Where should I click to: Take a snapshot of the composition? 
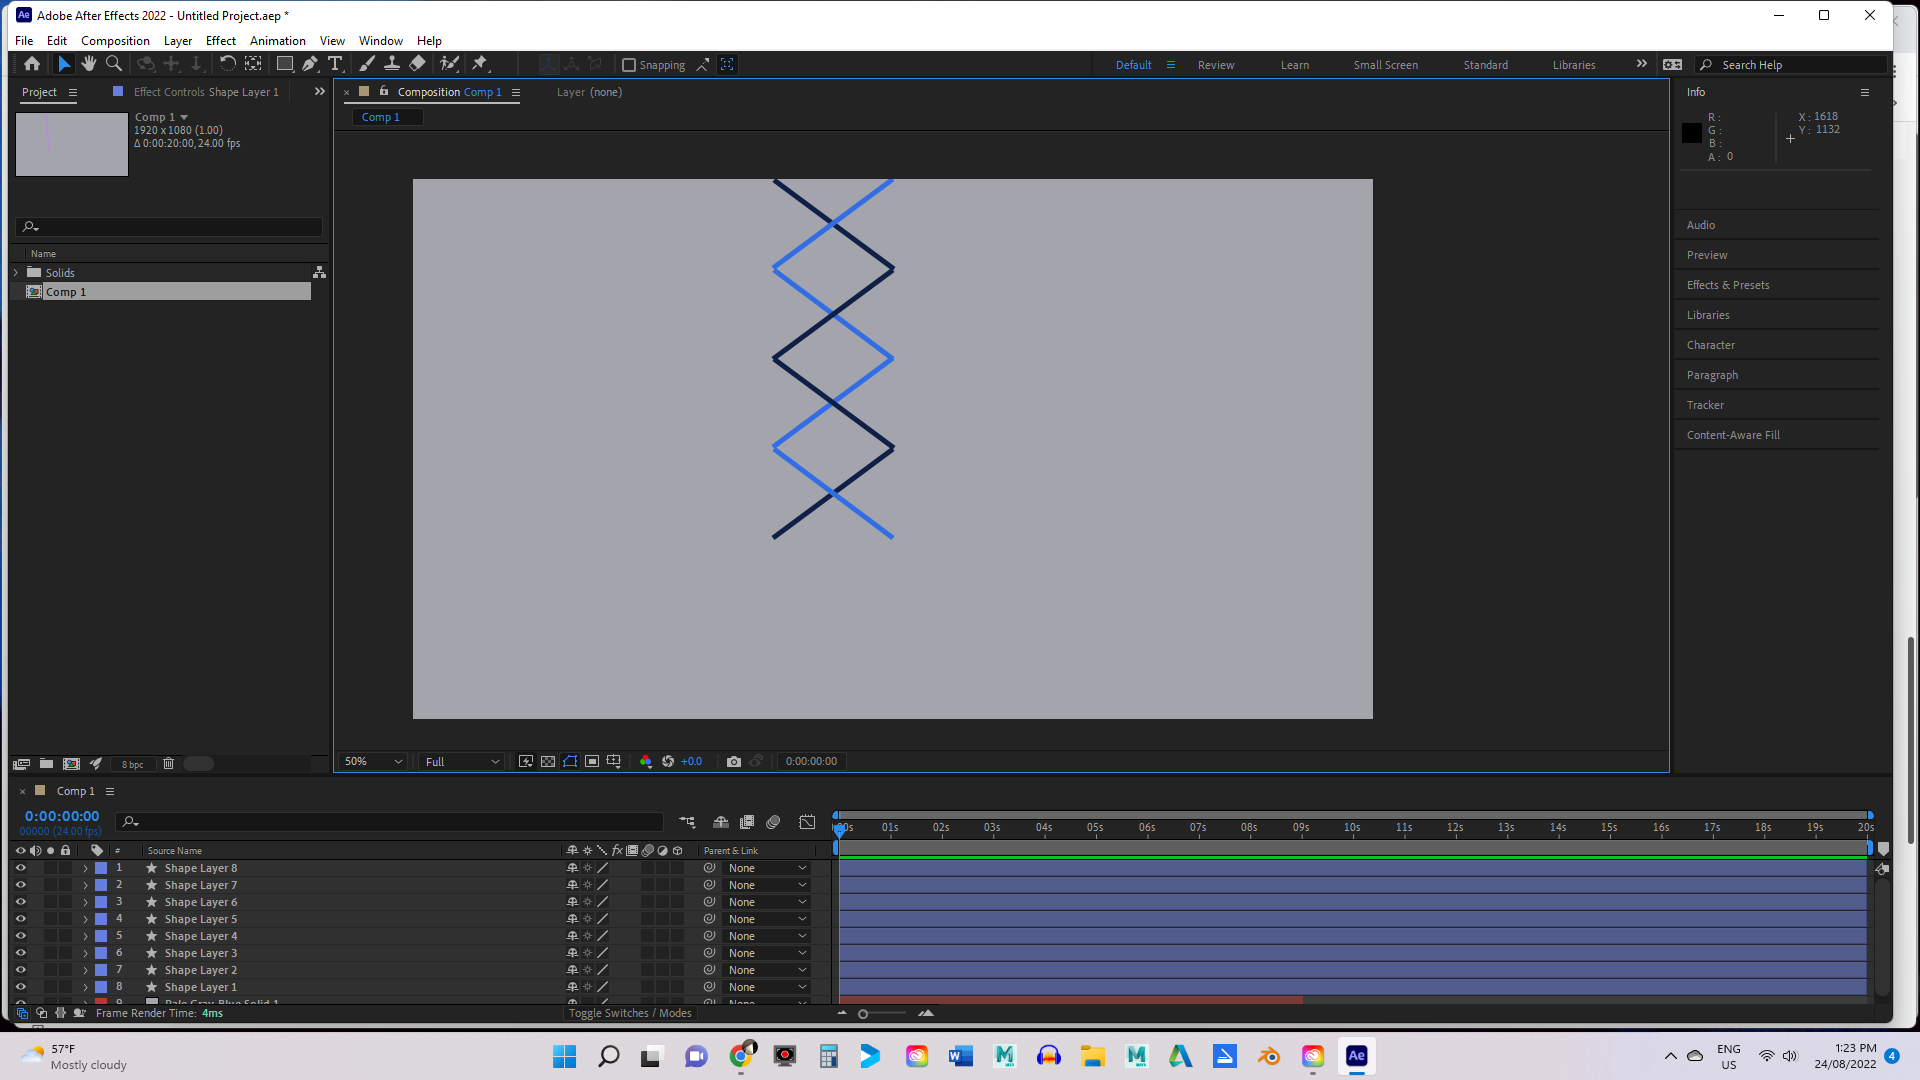click(x=734, y=761)
